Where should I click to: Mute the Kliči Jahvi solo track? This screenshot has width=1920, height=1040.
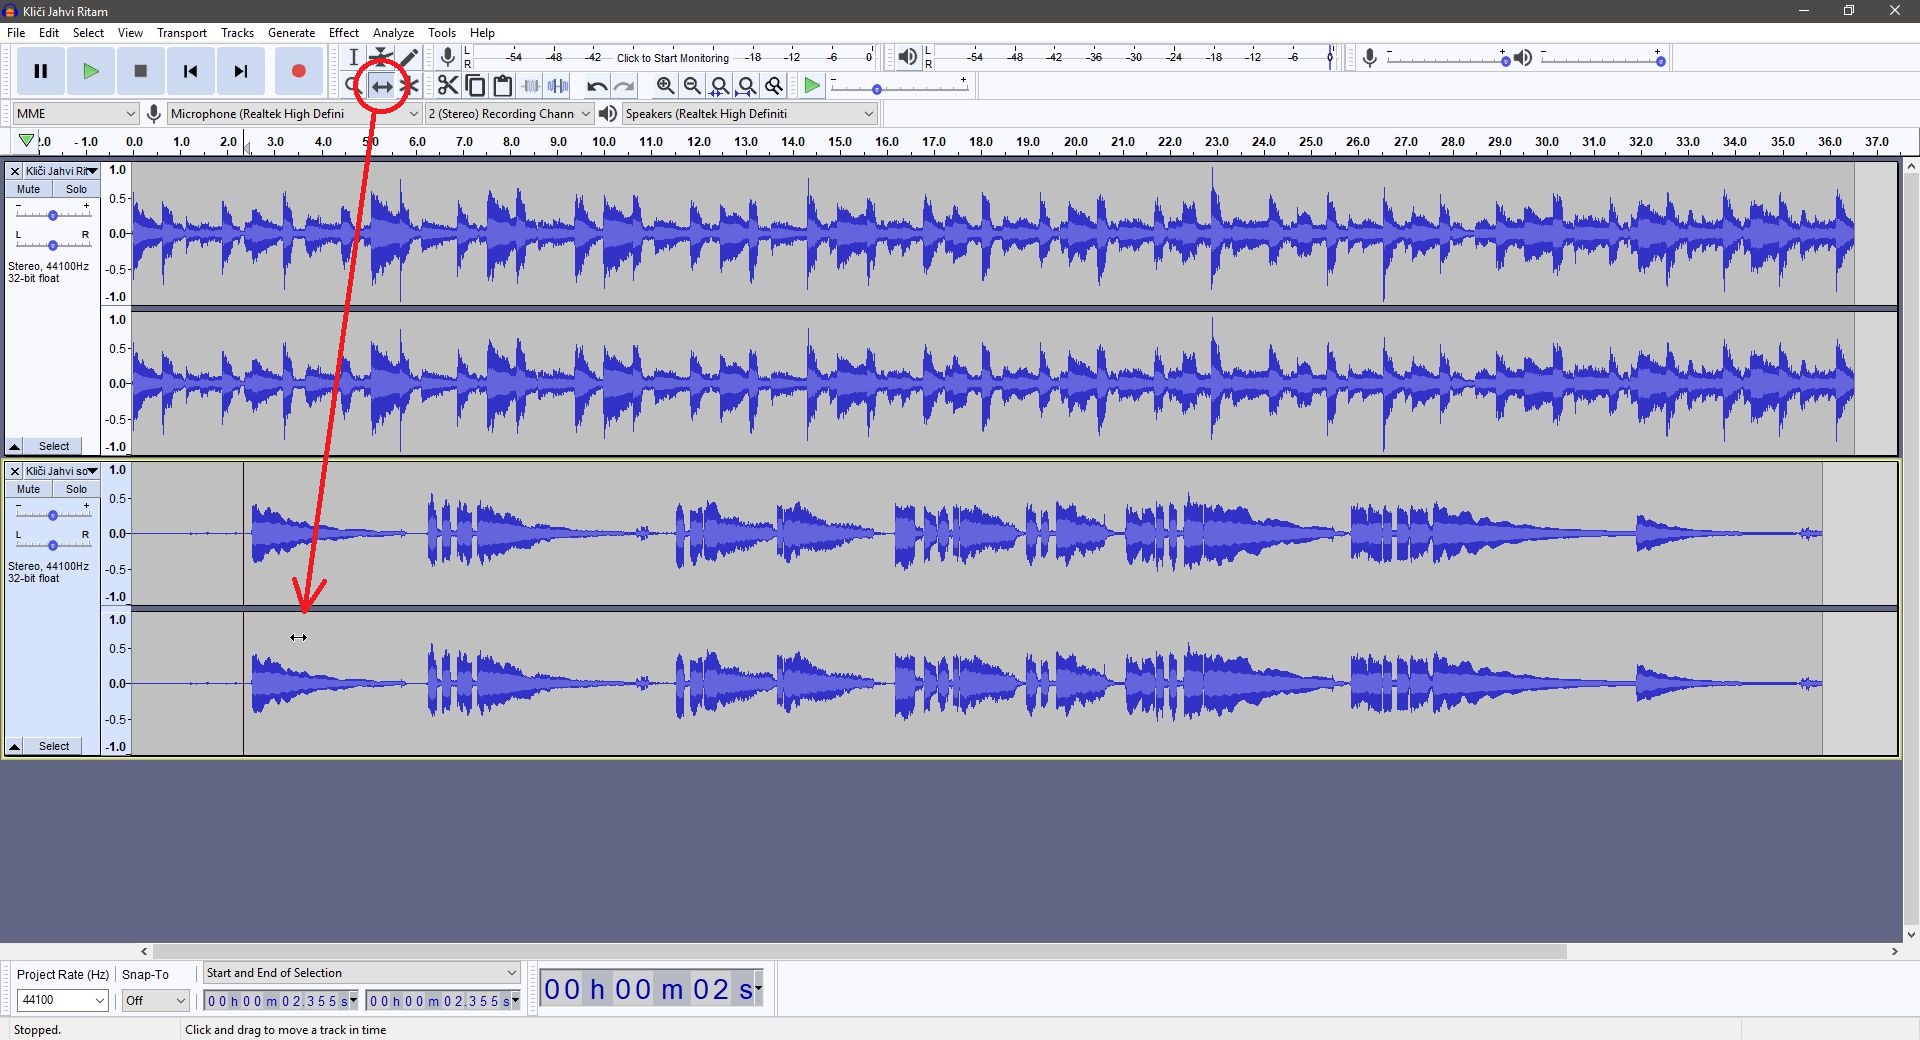coord(29,489)
